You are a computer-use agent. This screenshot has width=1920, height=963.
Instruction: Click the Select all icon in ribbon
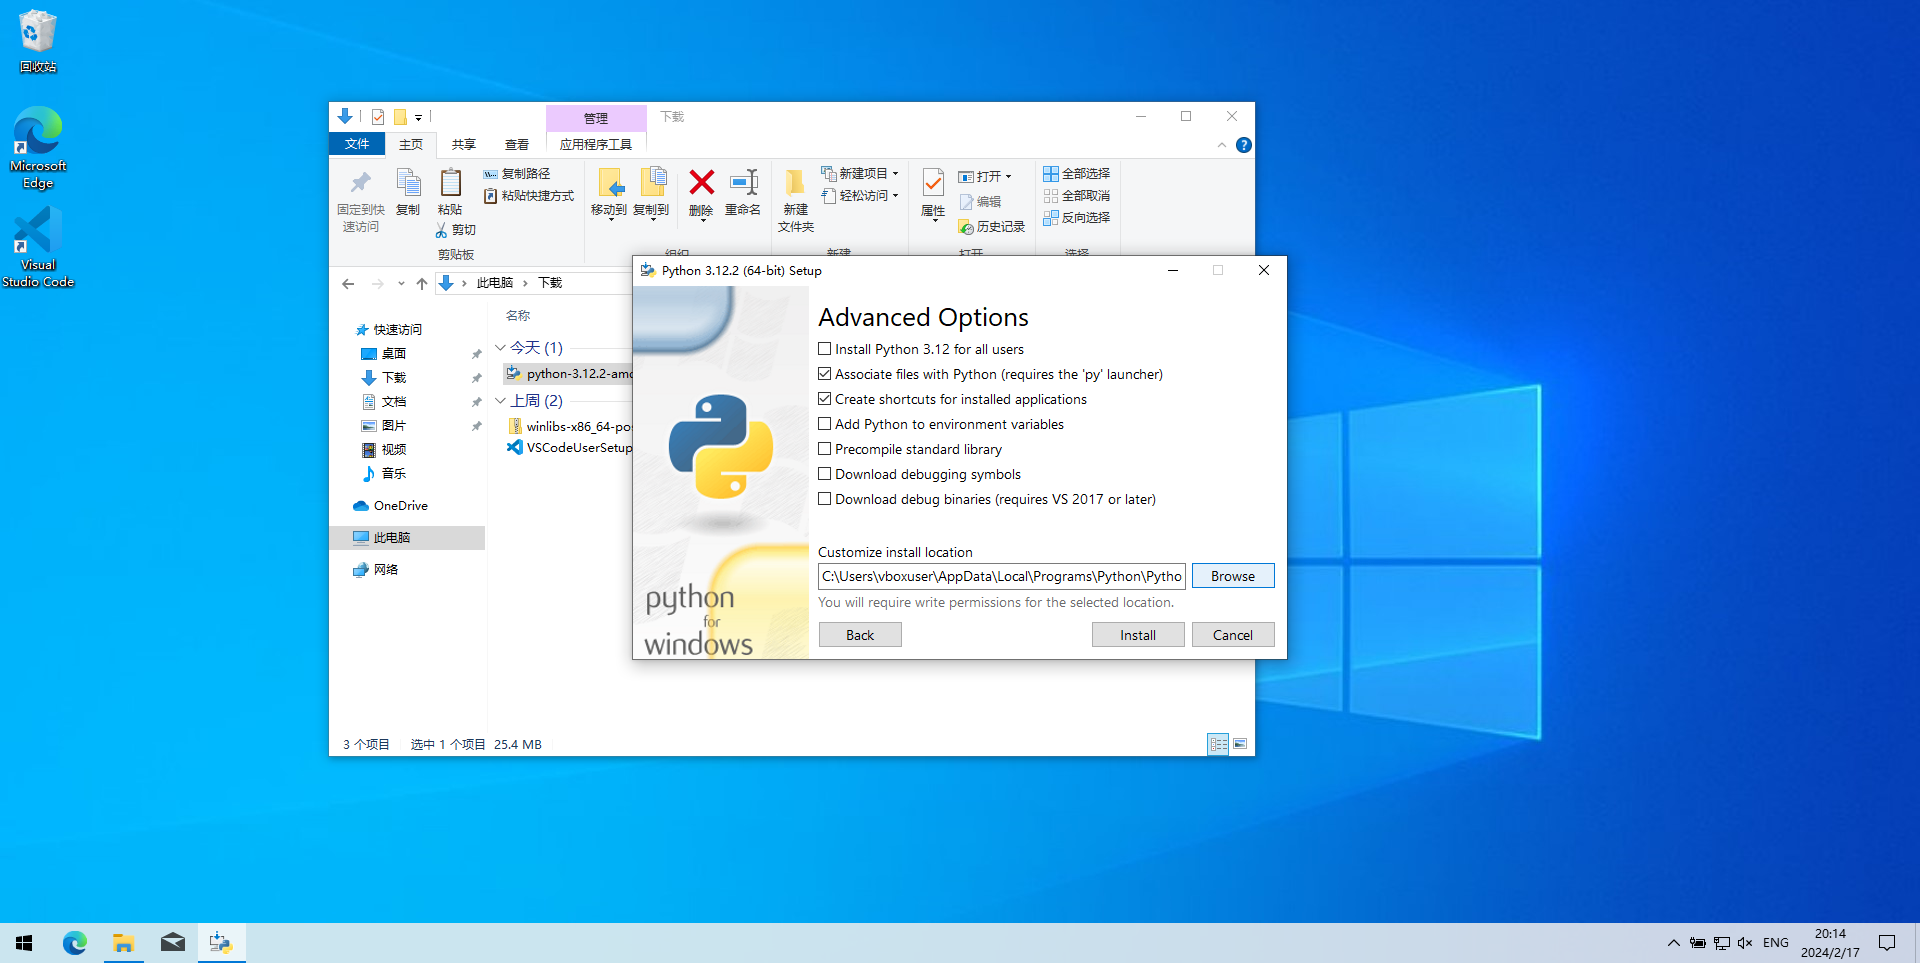click(x=1051, y=174)
